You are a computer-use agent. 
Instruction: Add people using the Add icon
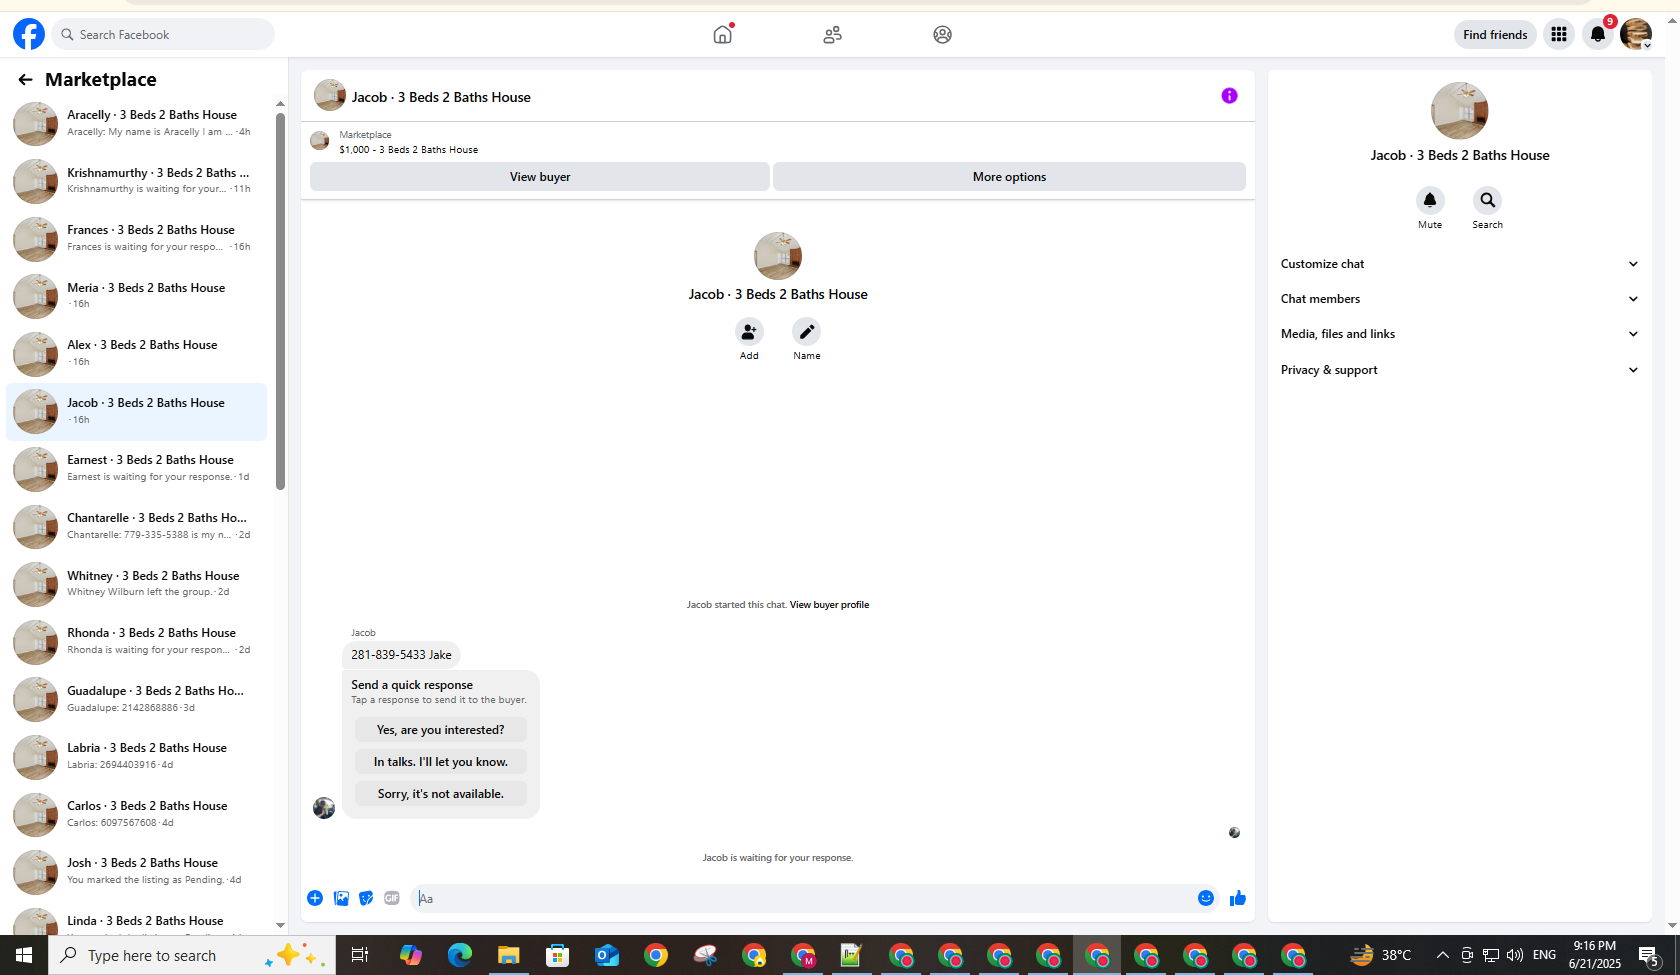pos(749,332)
